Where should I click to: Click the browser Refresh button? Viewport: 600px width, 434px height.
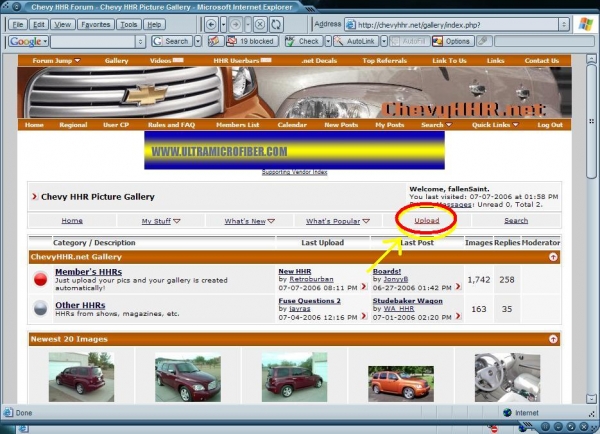pyautogui.click(x=277, y=23)
